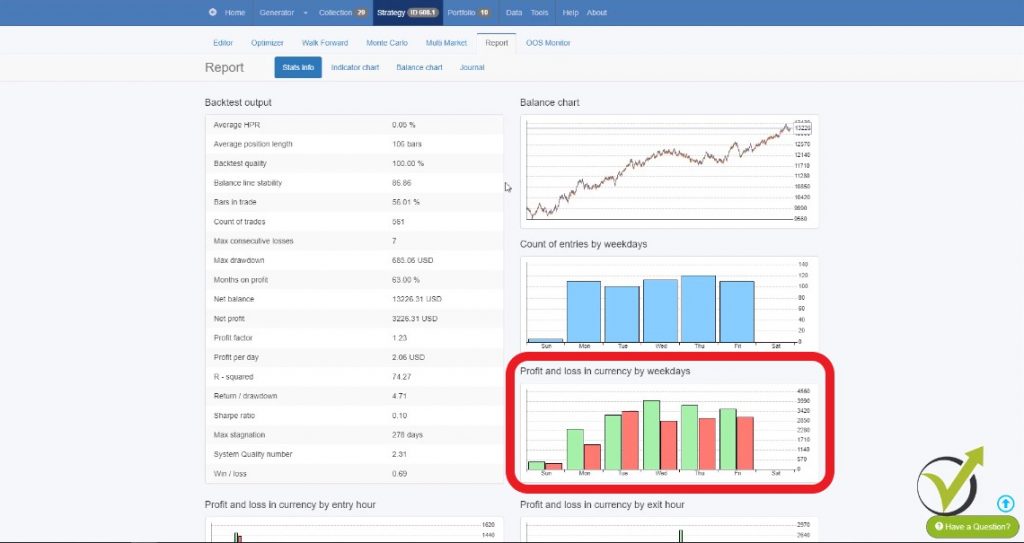Click the Profit and loss by entry hour heading
The width and height of the screenshot is (1024, 543).
pyautogui.click(x=290, y=505)
